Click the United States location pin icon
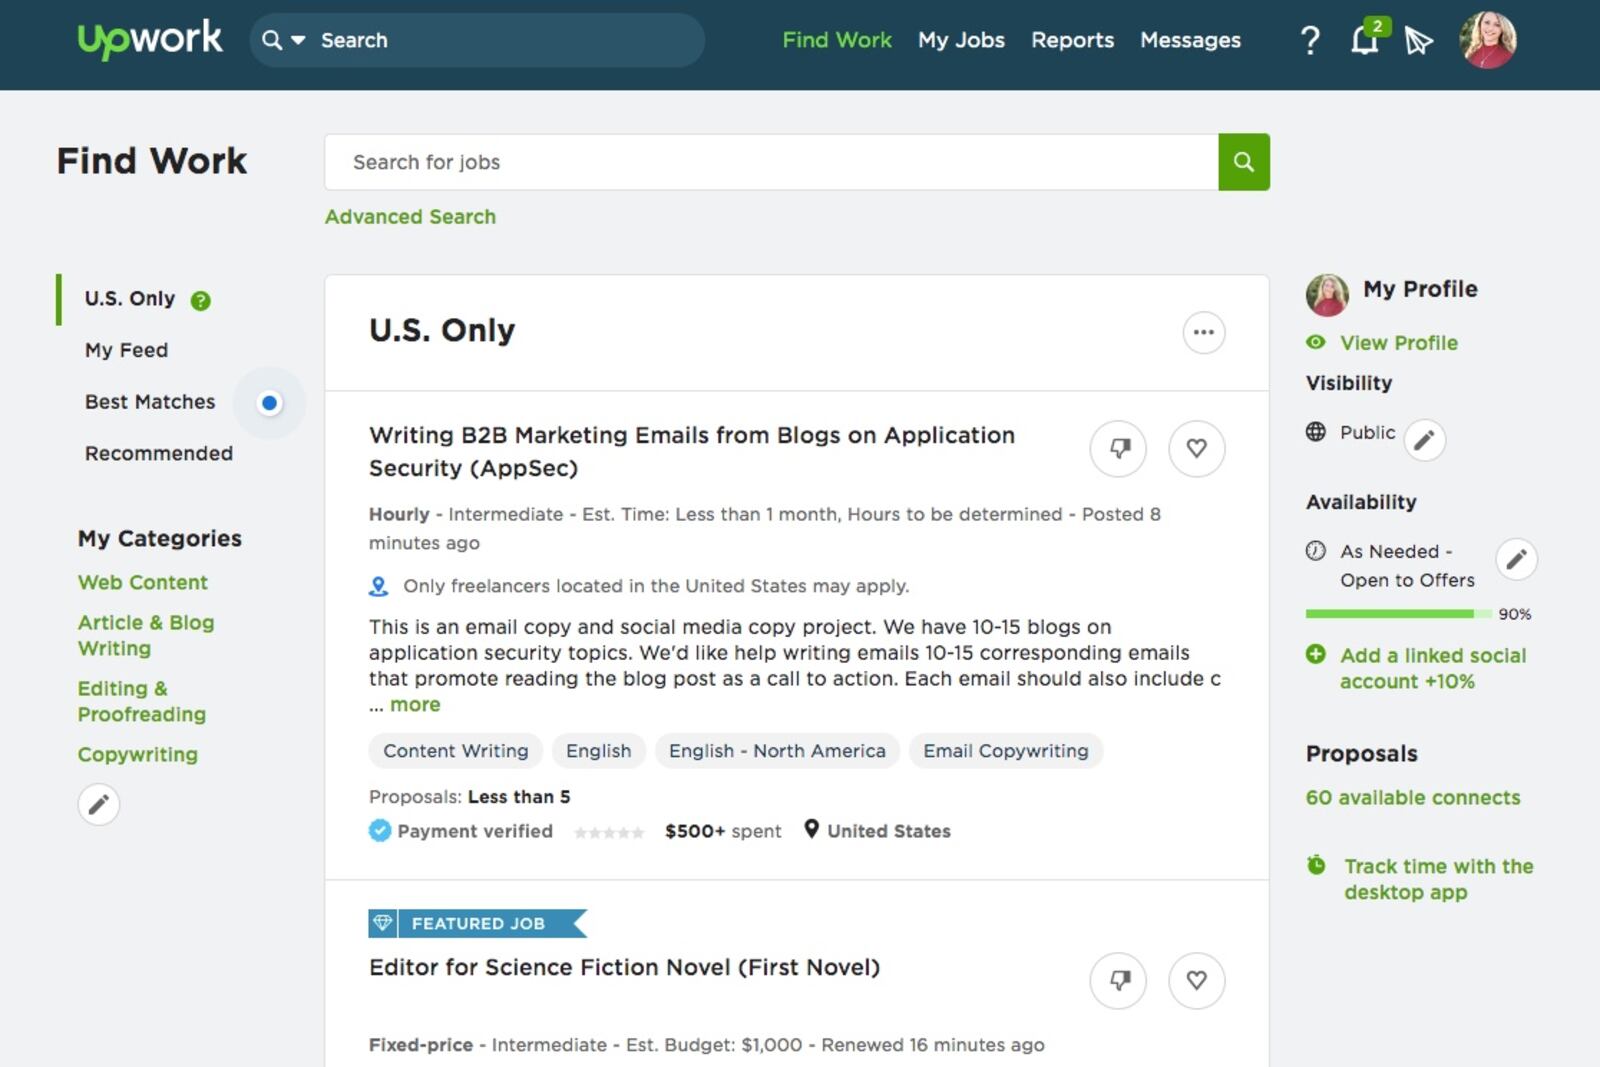Image resolution: width=1600 pixels, height=1067 pixels. click(812, 829)
